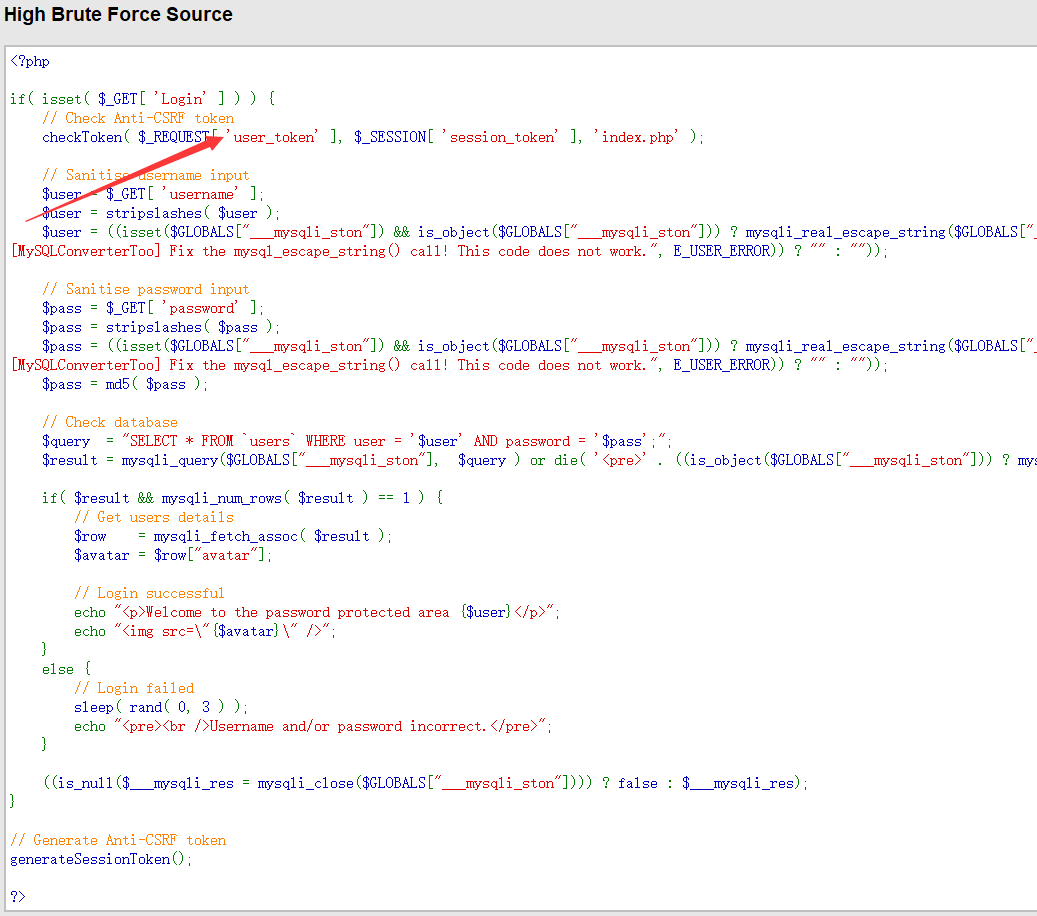Click the Check Anti-CSRF token comment
Image resolution: width=1037 pixels, height=916 pixels.
pos(138,118)
